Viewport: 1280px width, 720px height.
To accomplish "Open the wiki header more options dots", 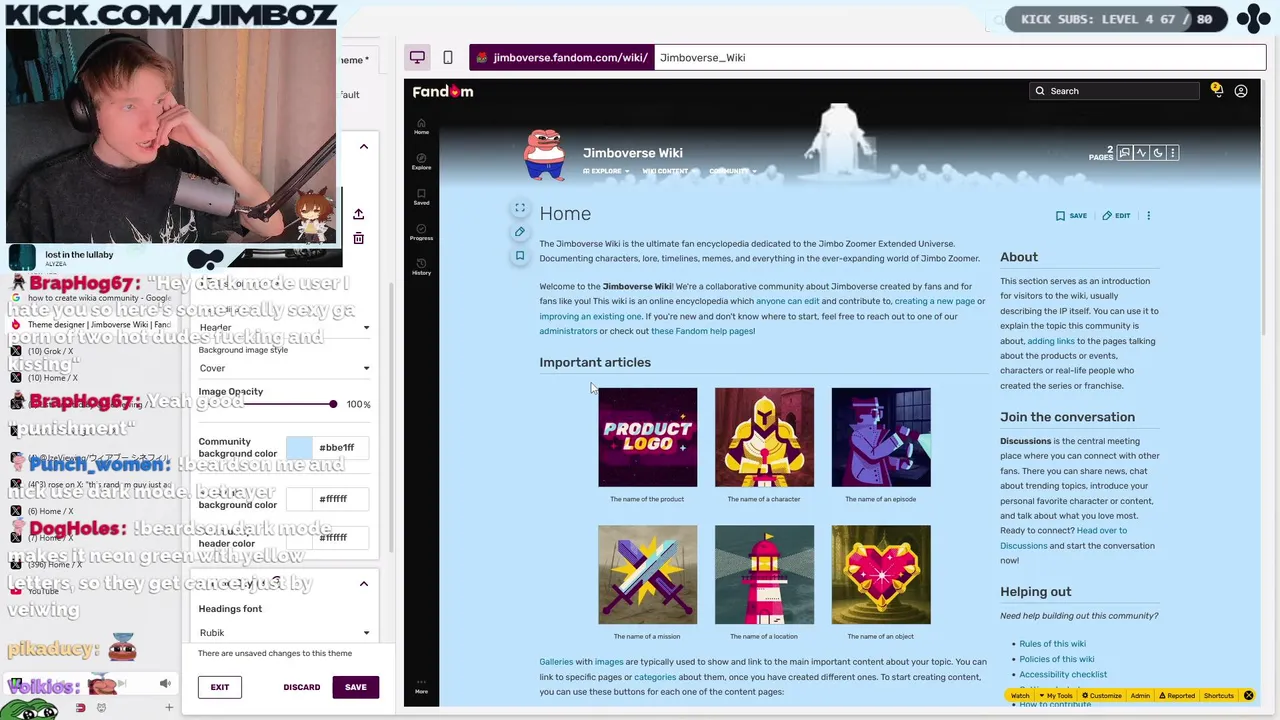I will pos(1172,153).
